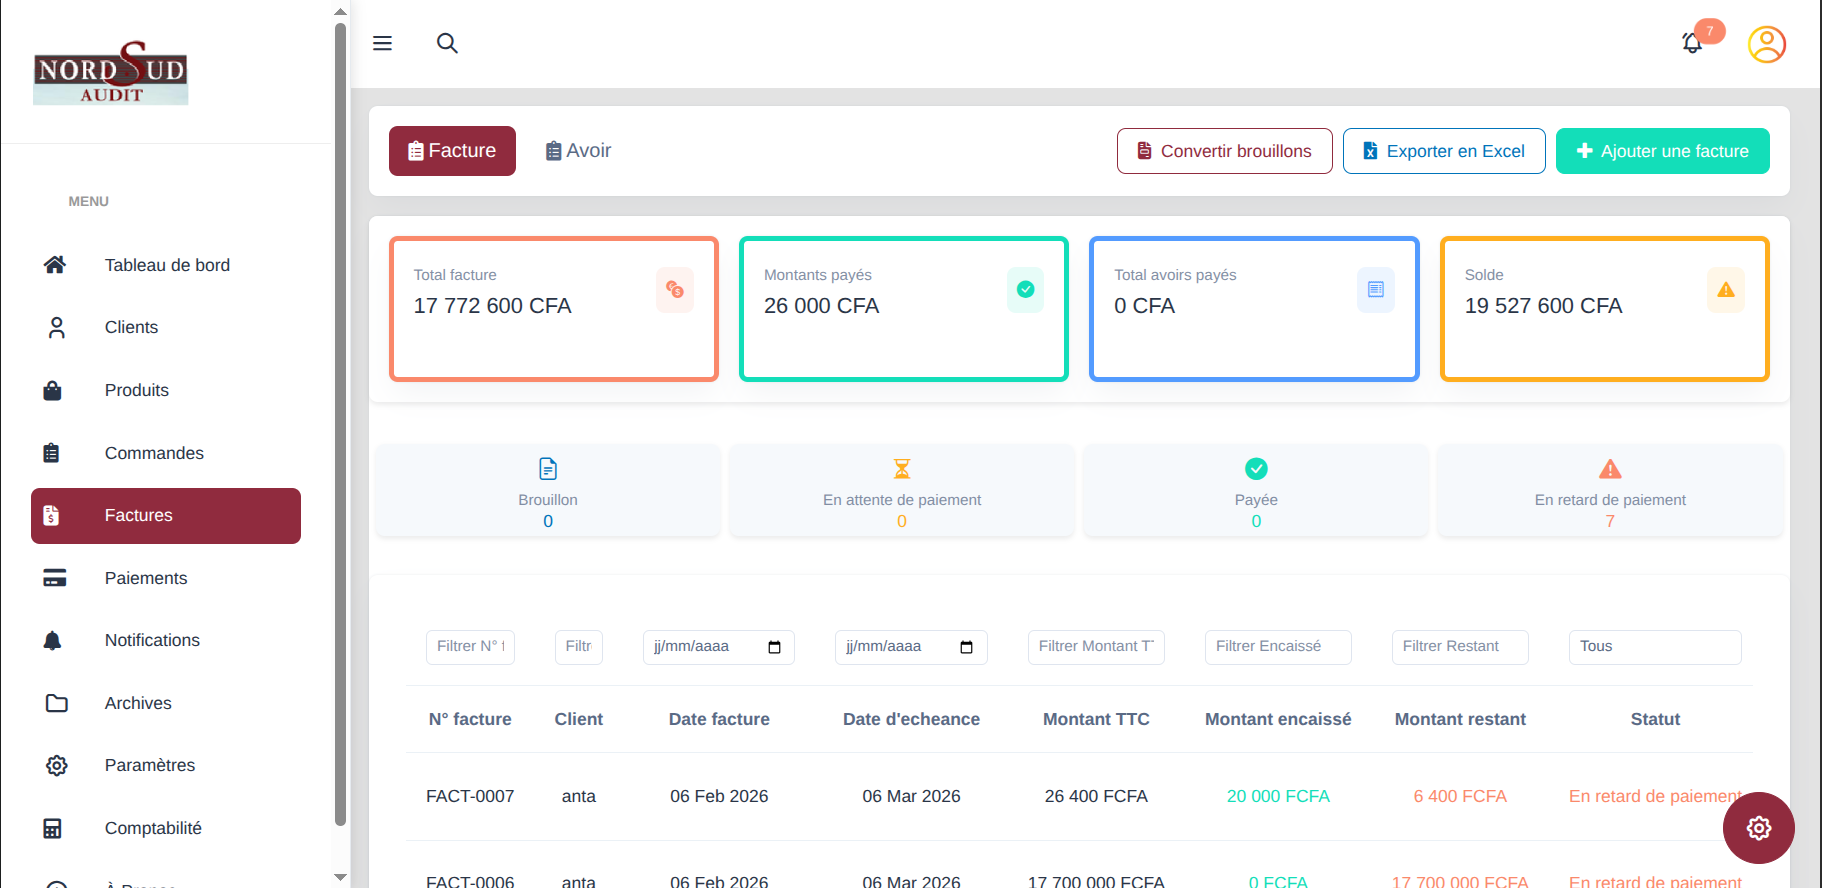Open notifications bell with badge
Screen dimensions: 1822x888
(1692, 43)
